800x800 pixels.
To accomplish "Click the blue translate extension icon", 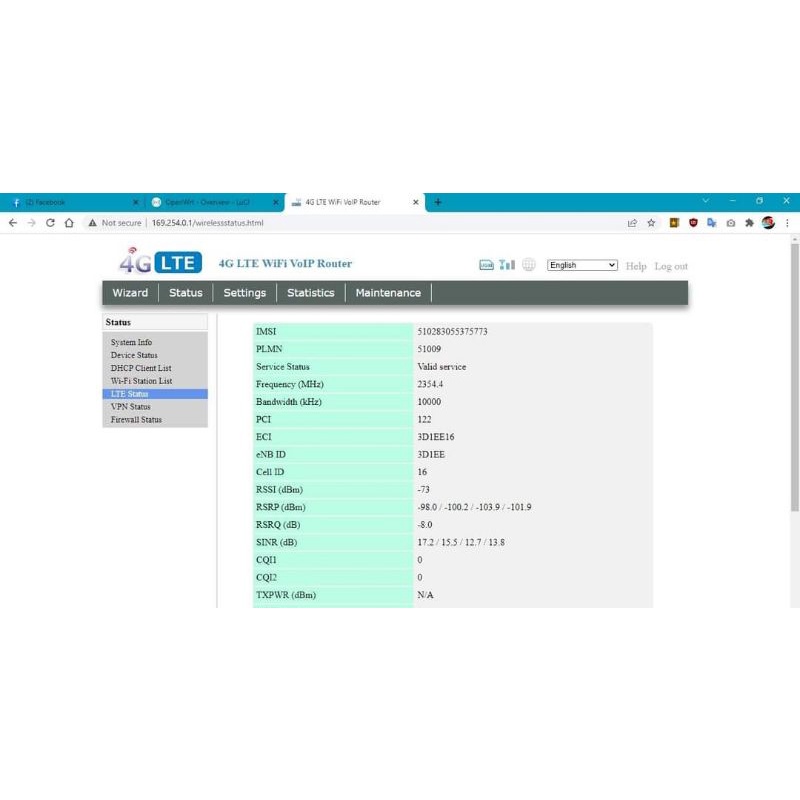I will pos(713,223).
